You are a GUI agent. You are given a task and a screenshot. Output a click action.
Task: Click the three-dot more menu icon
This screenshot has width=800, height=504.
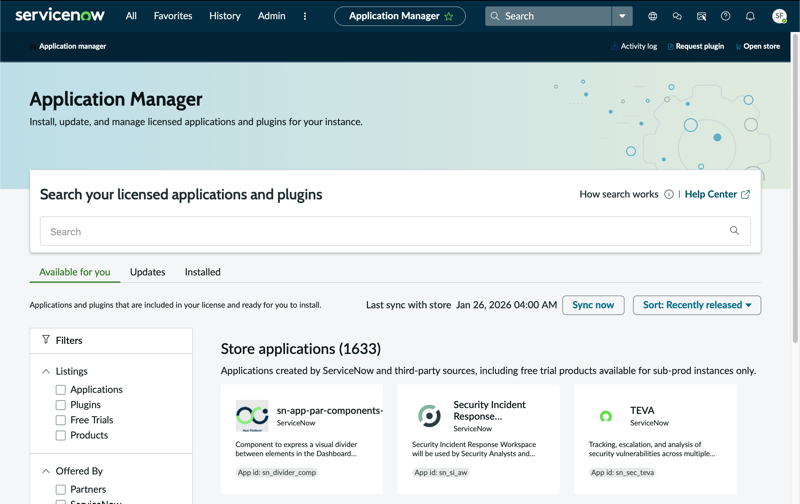pyautogui.click(x=305, y=16)
